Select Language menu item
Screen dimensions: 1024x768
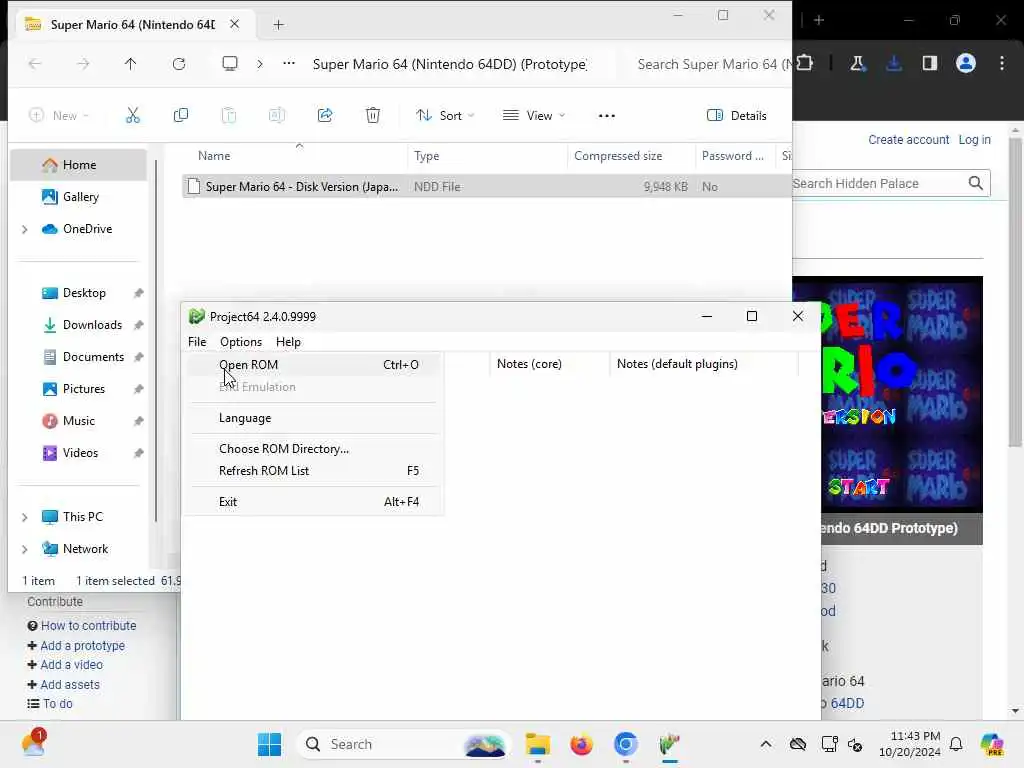pyautogui.click(x=315, y=418)
